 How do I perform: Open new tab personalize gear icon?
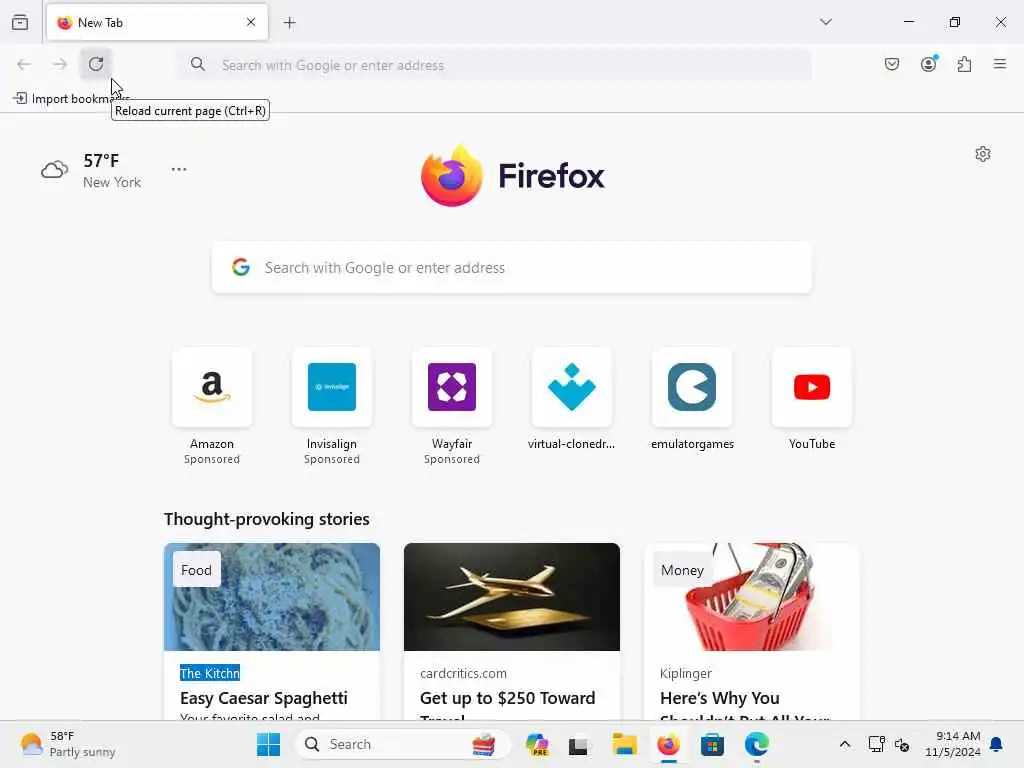(x=983, y=154)
